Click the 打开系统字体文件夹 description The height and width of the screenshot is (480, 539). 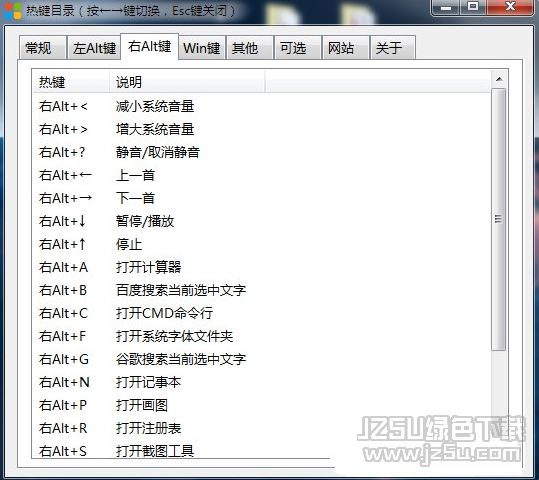pos(175,336)
